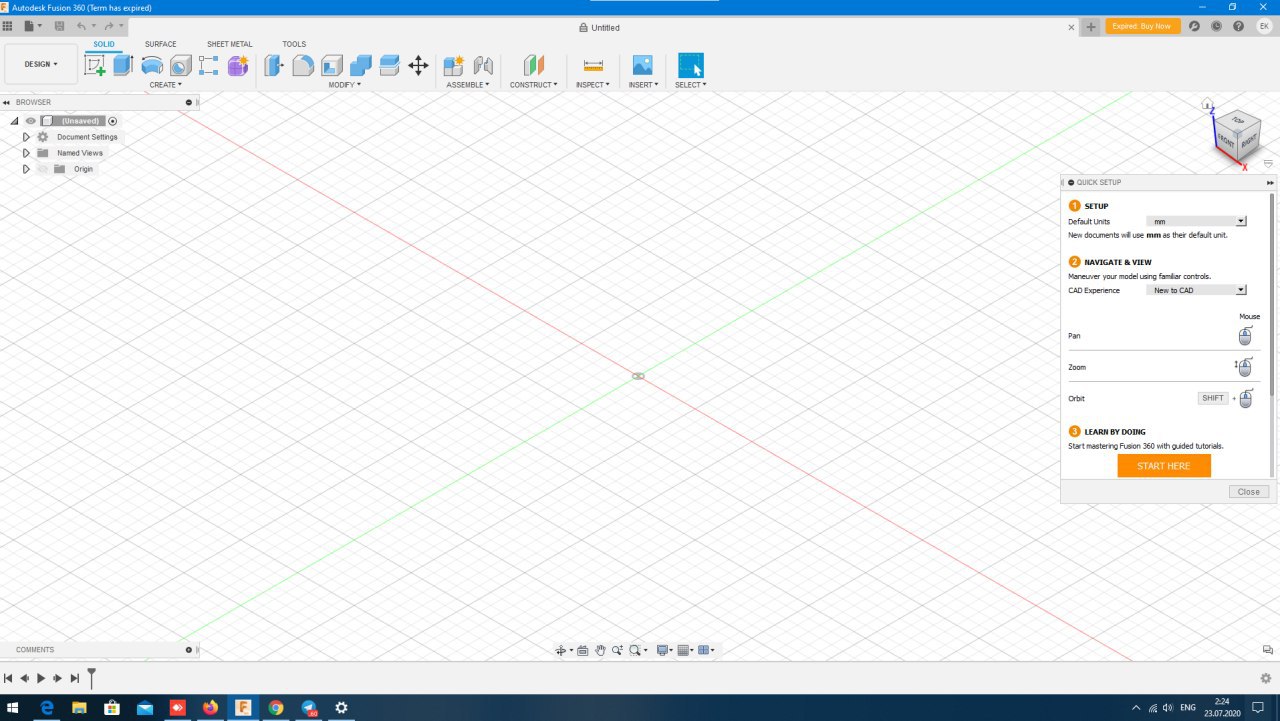Open the Design workspace dropdown
The image size is (1280, 721).
(x=41, y=64)
